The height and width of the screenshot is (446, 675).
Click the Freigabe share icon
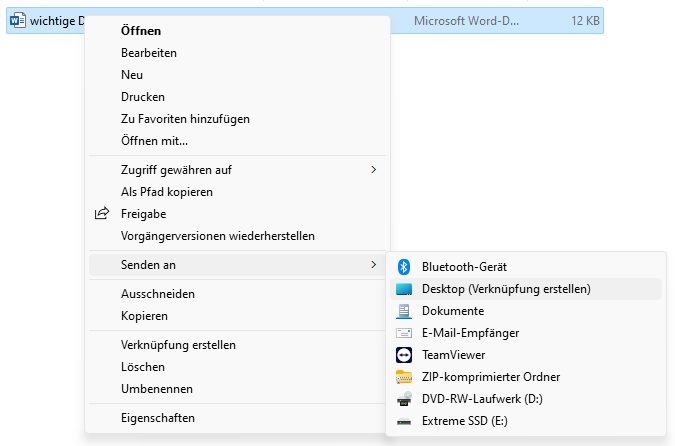101,214
